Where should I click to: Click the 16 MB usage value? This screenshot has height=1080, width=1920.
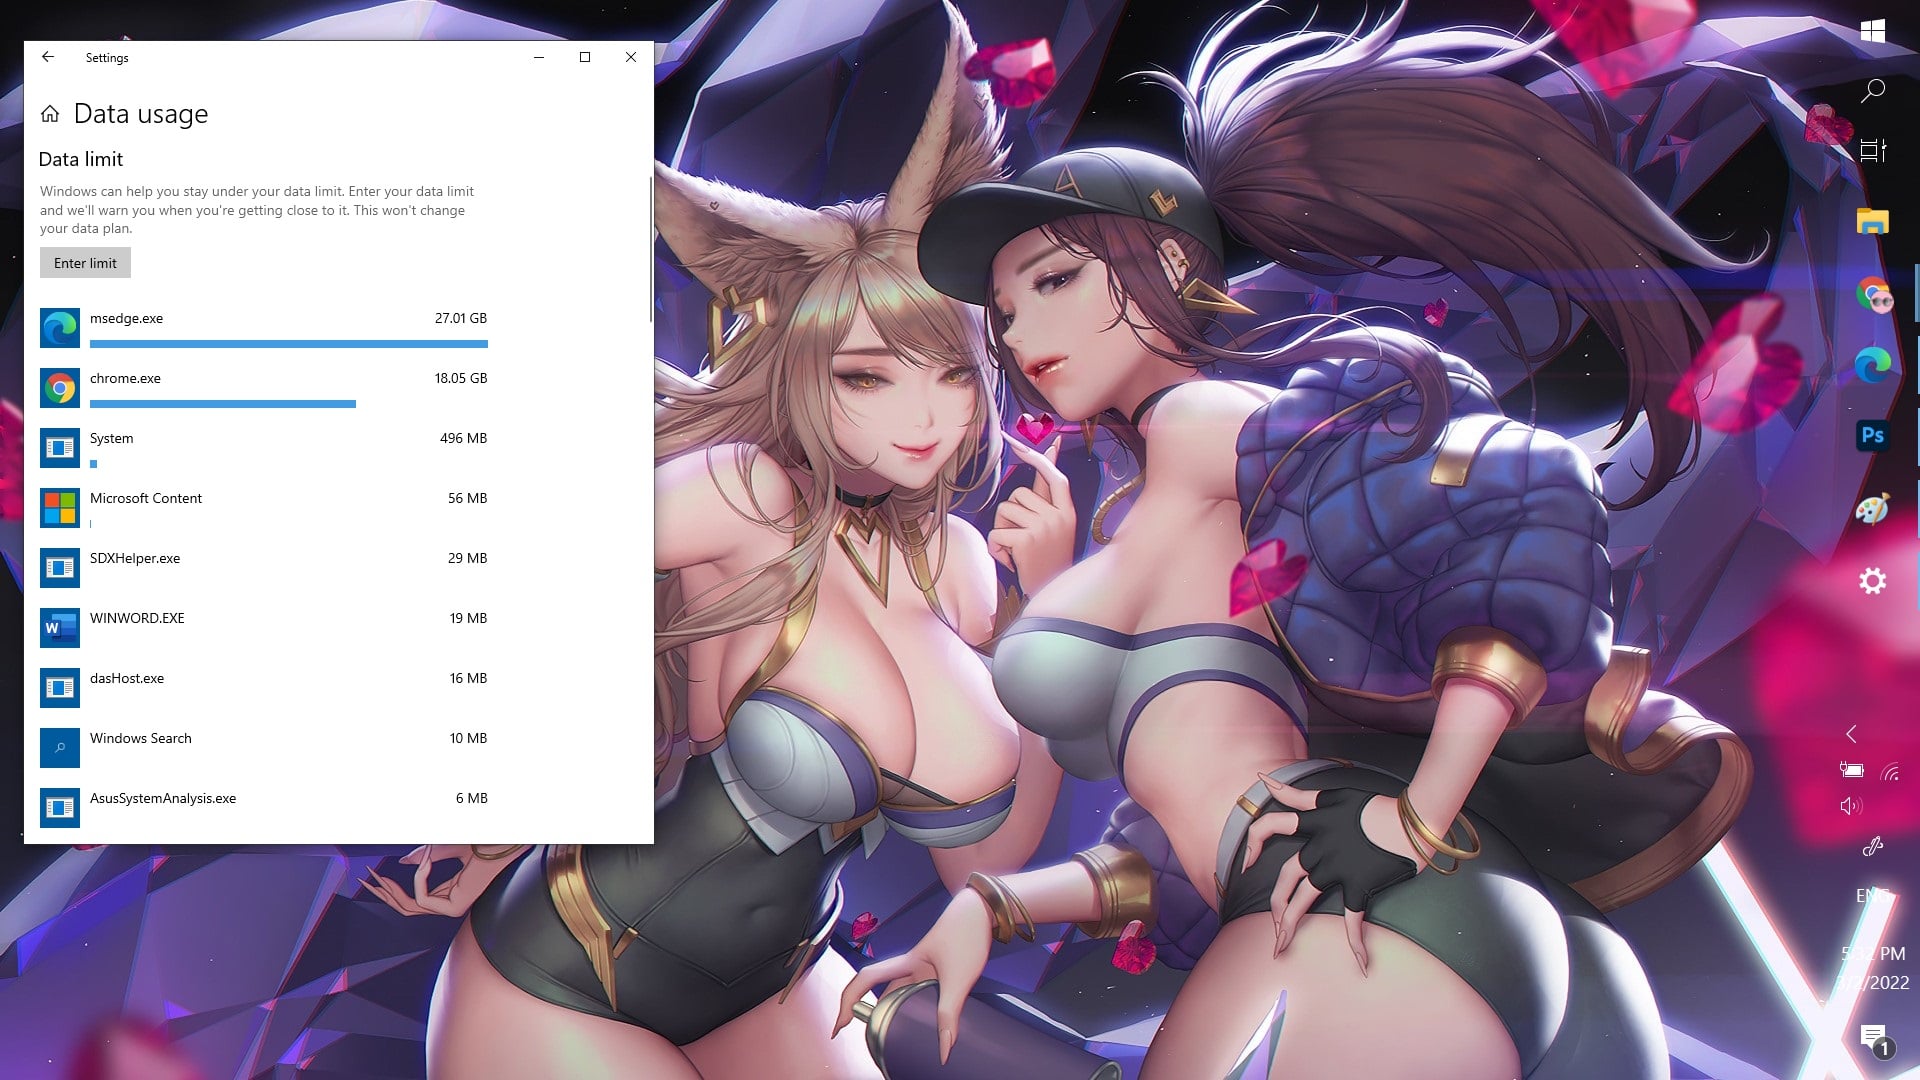[x=469, y=678]
